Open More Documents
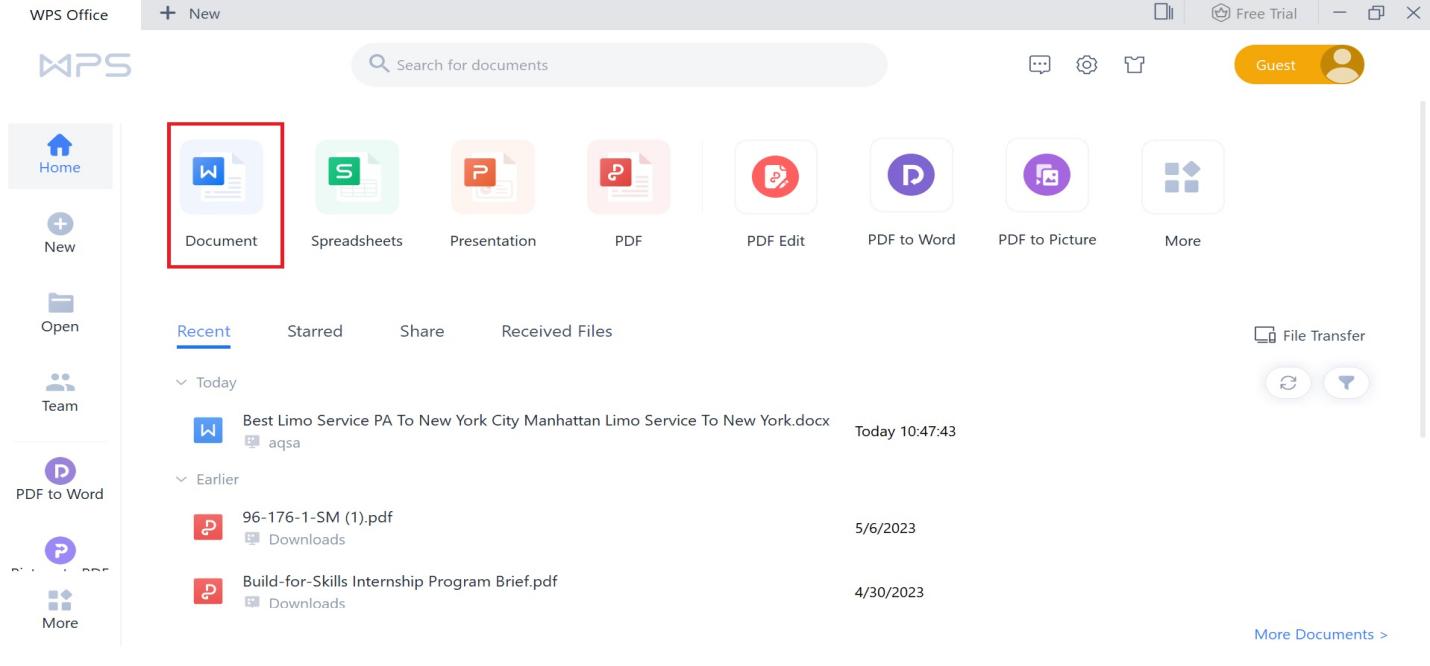The height and width of the screenshot is (666, 1430). click(1319, 633)
